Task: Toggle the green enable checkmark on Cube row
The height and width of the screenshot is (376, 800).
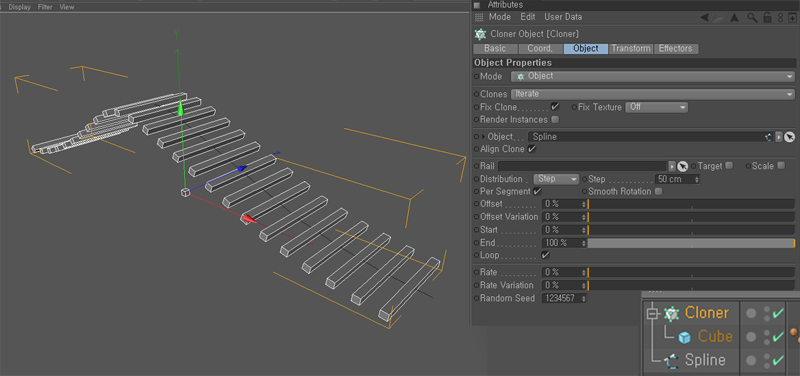Action: tap(778, 337)
